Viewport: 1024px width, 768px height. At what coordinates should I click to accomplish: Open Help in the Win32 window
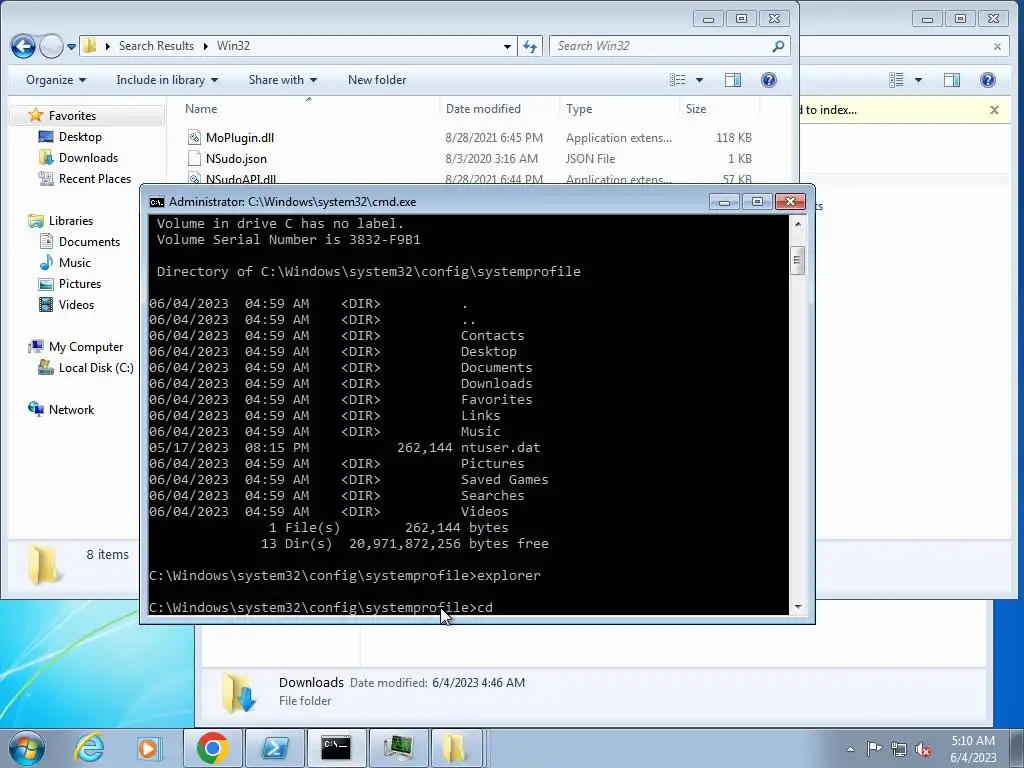tap(769, 80)
